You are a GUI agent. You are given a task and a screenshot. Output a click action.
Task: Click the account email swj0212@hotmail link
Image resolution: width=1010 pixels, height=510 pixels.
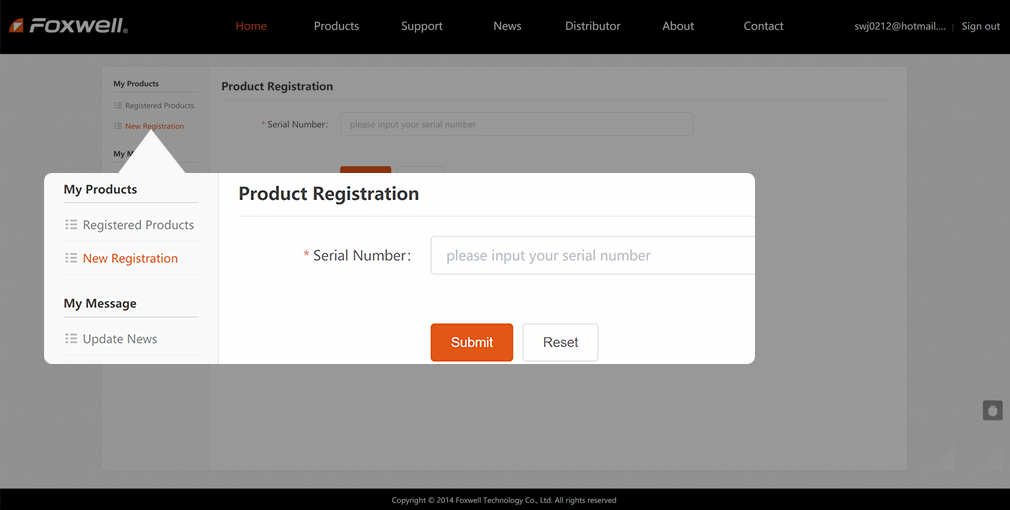pyautogui.click(x=899, y=27)
